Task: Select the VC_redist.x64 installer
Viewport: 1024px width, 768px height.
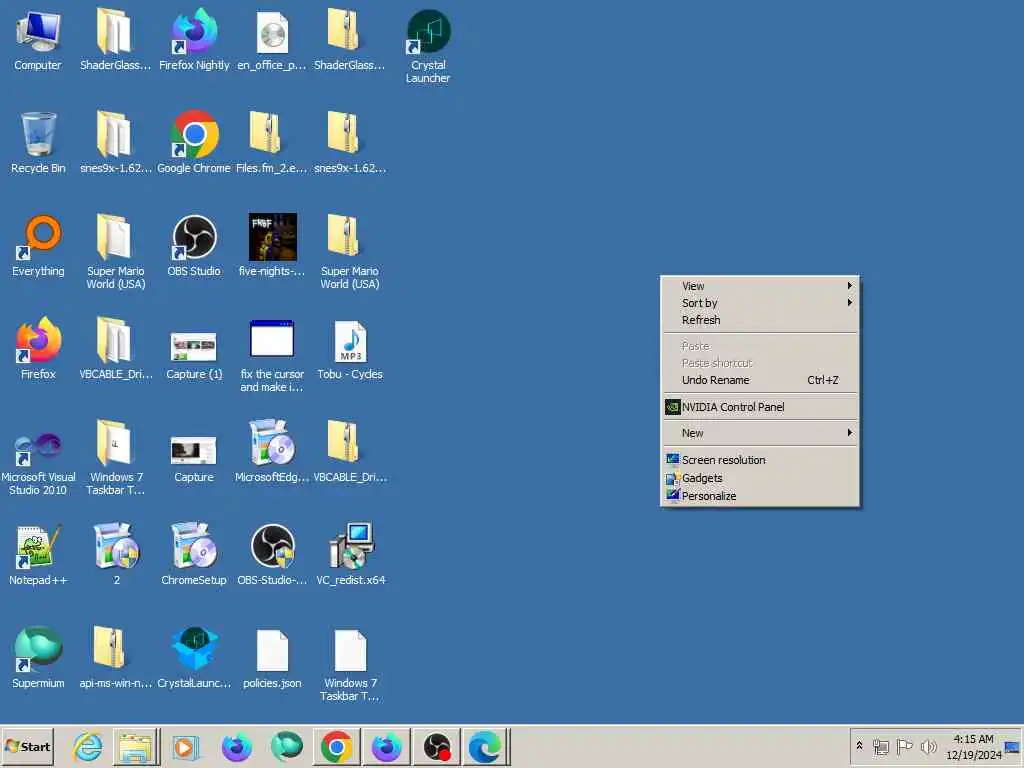Action: [x=350, y=555]
